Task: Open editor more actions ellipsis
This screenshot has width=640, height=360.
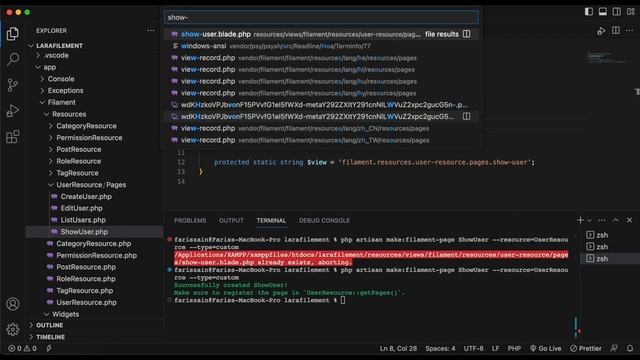Action: pos(629,31)
